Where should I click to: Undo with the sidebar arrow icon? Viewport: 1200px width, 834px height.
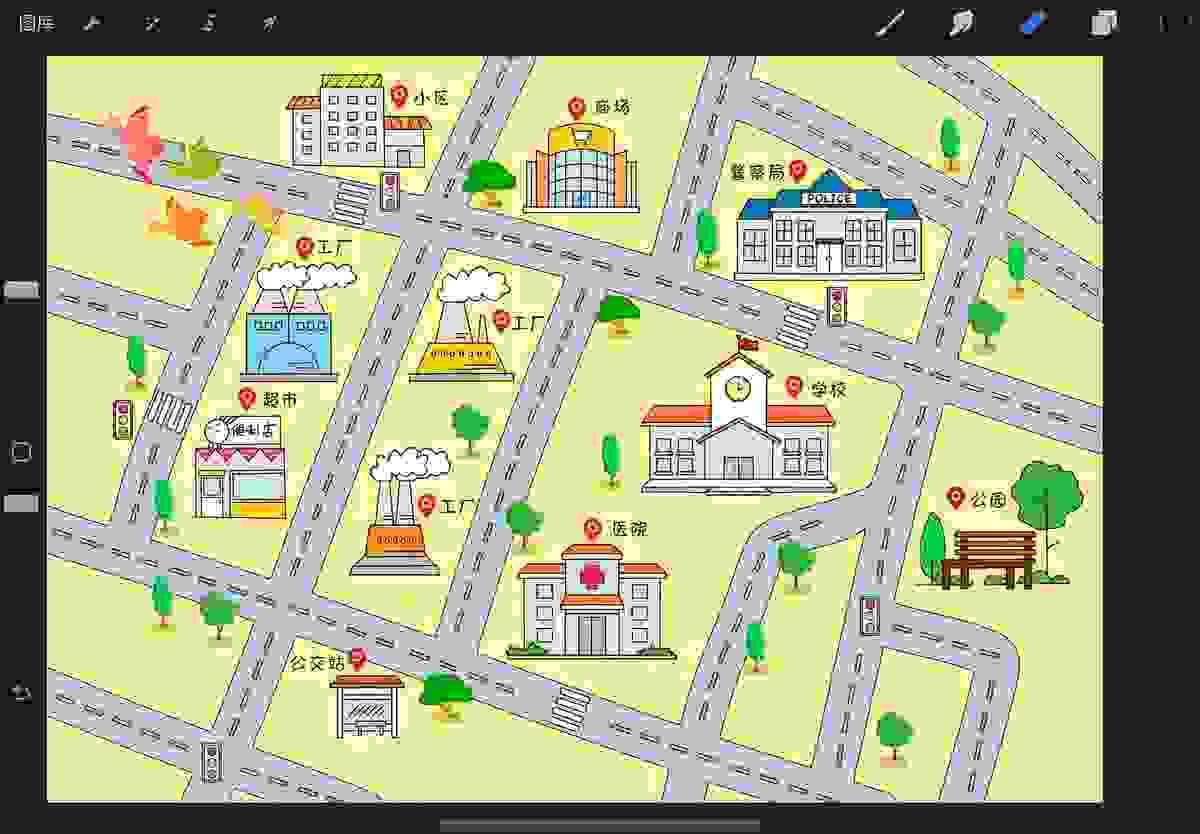(21, 692)
